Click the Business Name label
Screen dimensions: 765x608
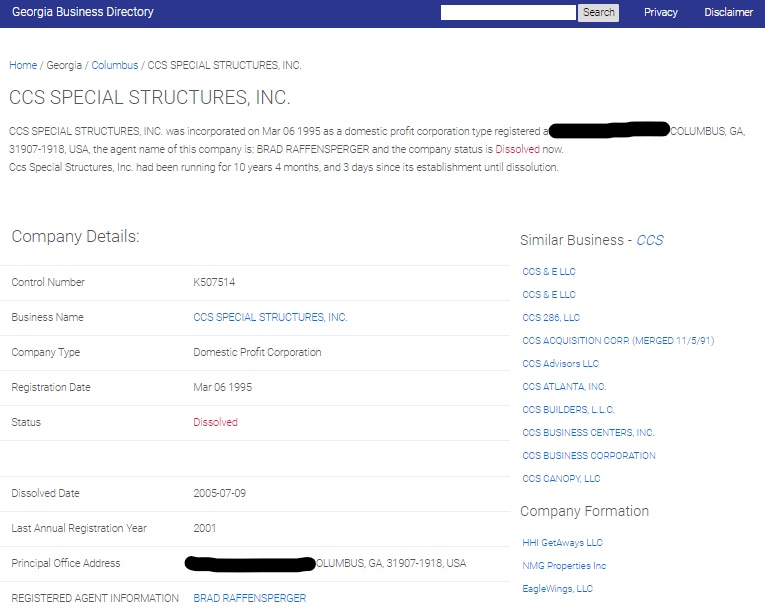click(47, 317)
